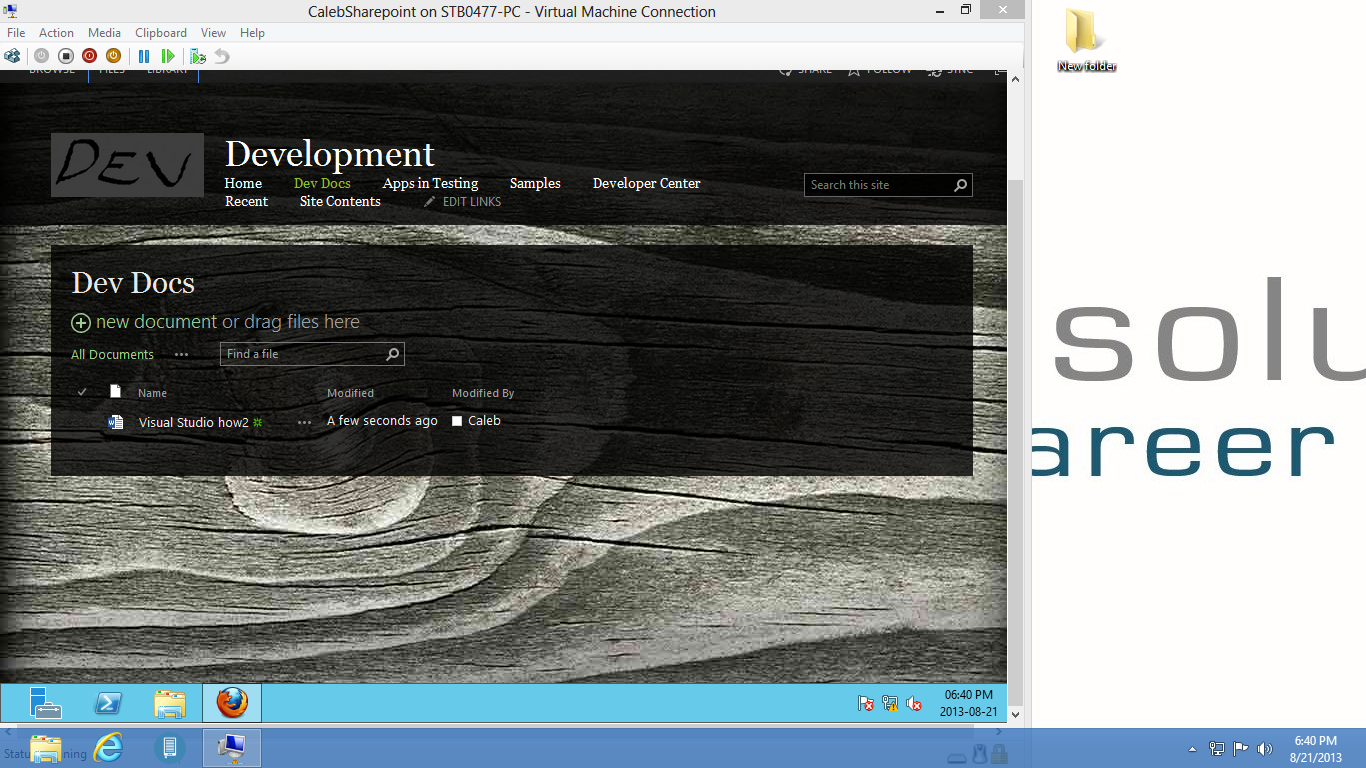Click the Find a file magnifier icon

393,354
